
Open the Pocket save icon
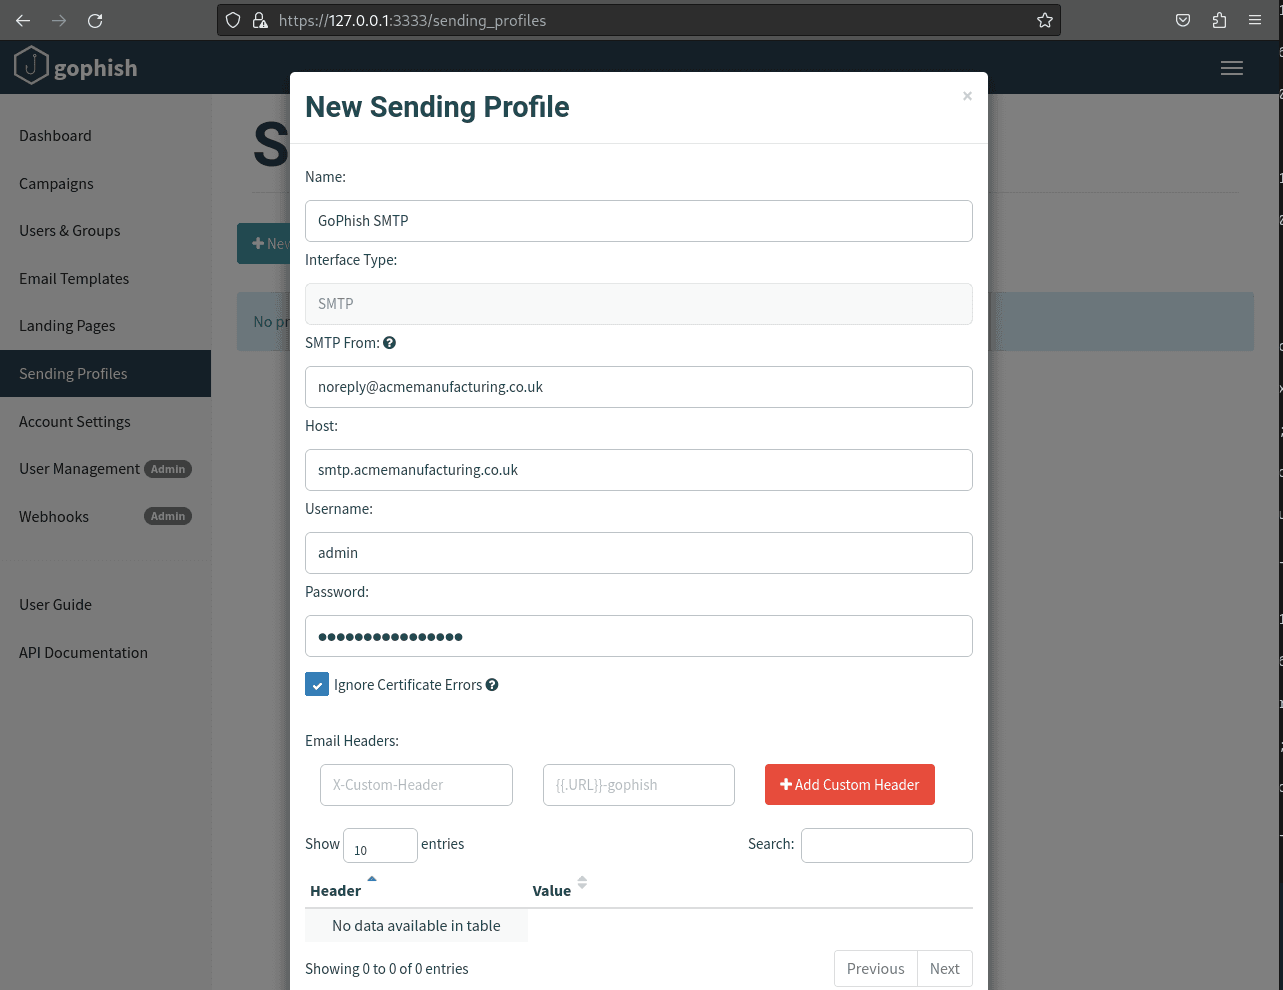1183,20
